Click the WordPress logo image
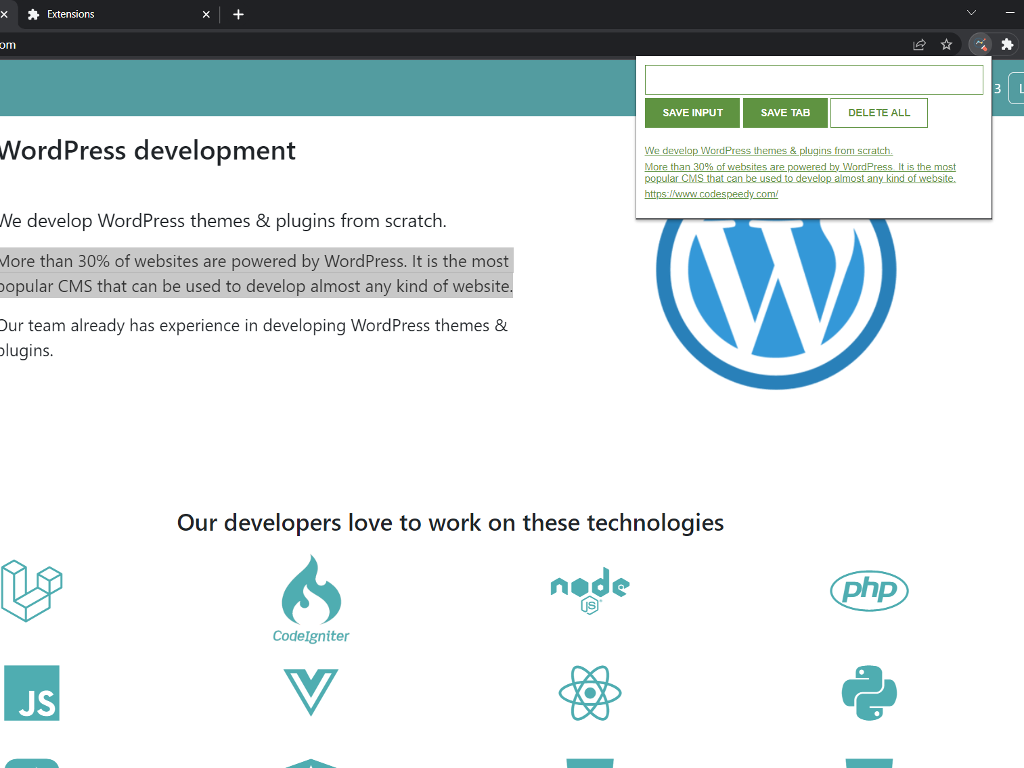Screen dimensions: 1024x768 pyautogui.click(x=776, y=304)
